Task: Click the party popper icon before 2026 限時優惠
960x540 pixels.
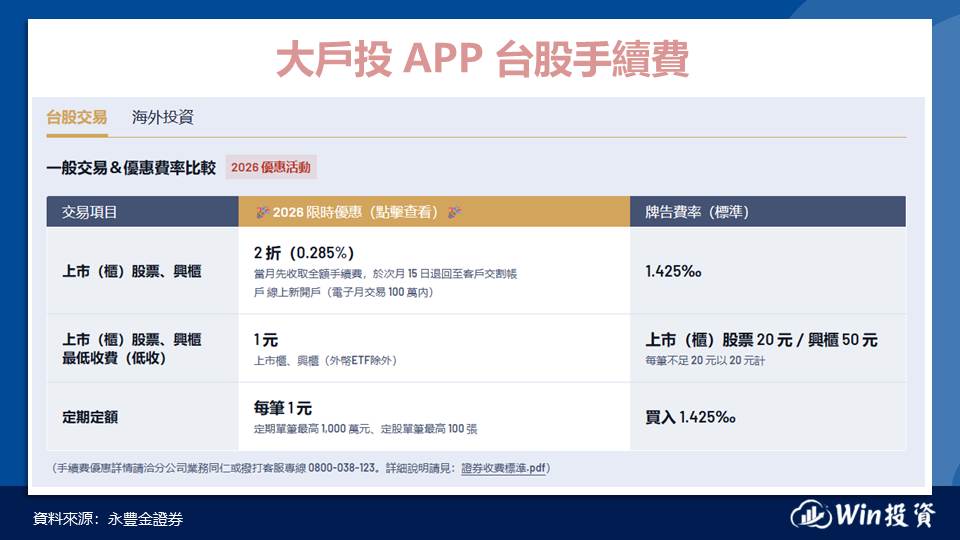Action: coord(262,212)
